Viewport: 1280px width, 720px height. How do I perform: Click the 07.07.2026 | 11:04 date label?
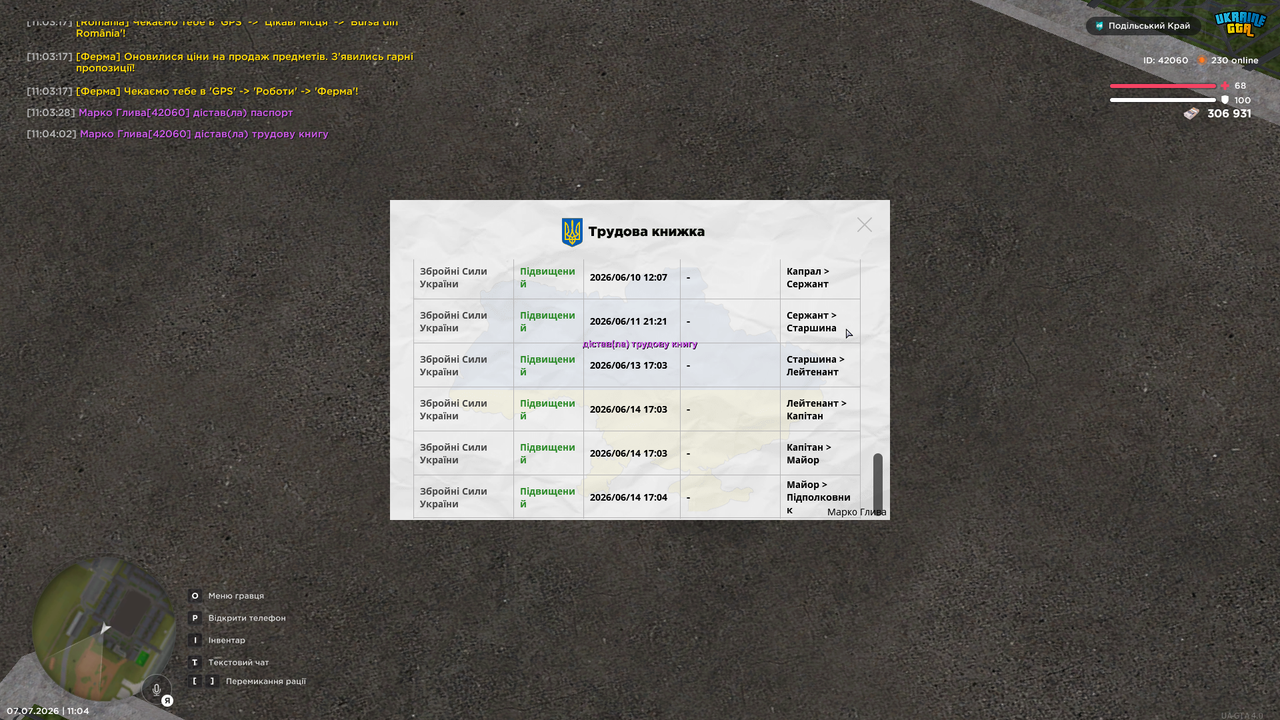point(47,711)
